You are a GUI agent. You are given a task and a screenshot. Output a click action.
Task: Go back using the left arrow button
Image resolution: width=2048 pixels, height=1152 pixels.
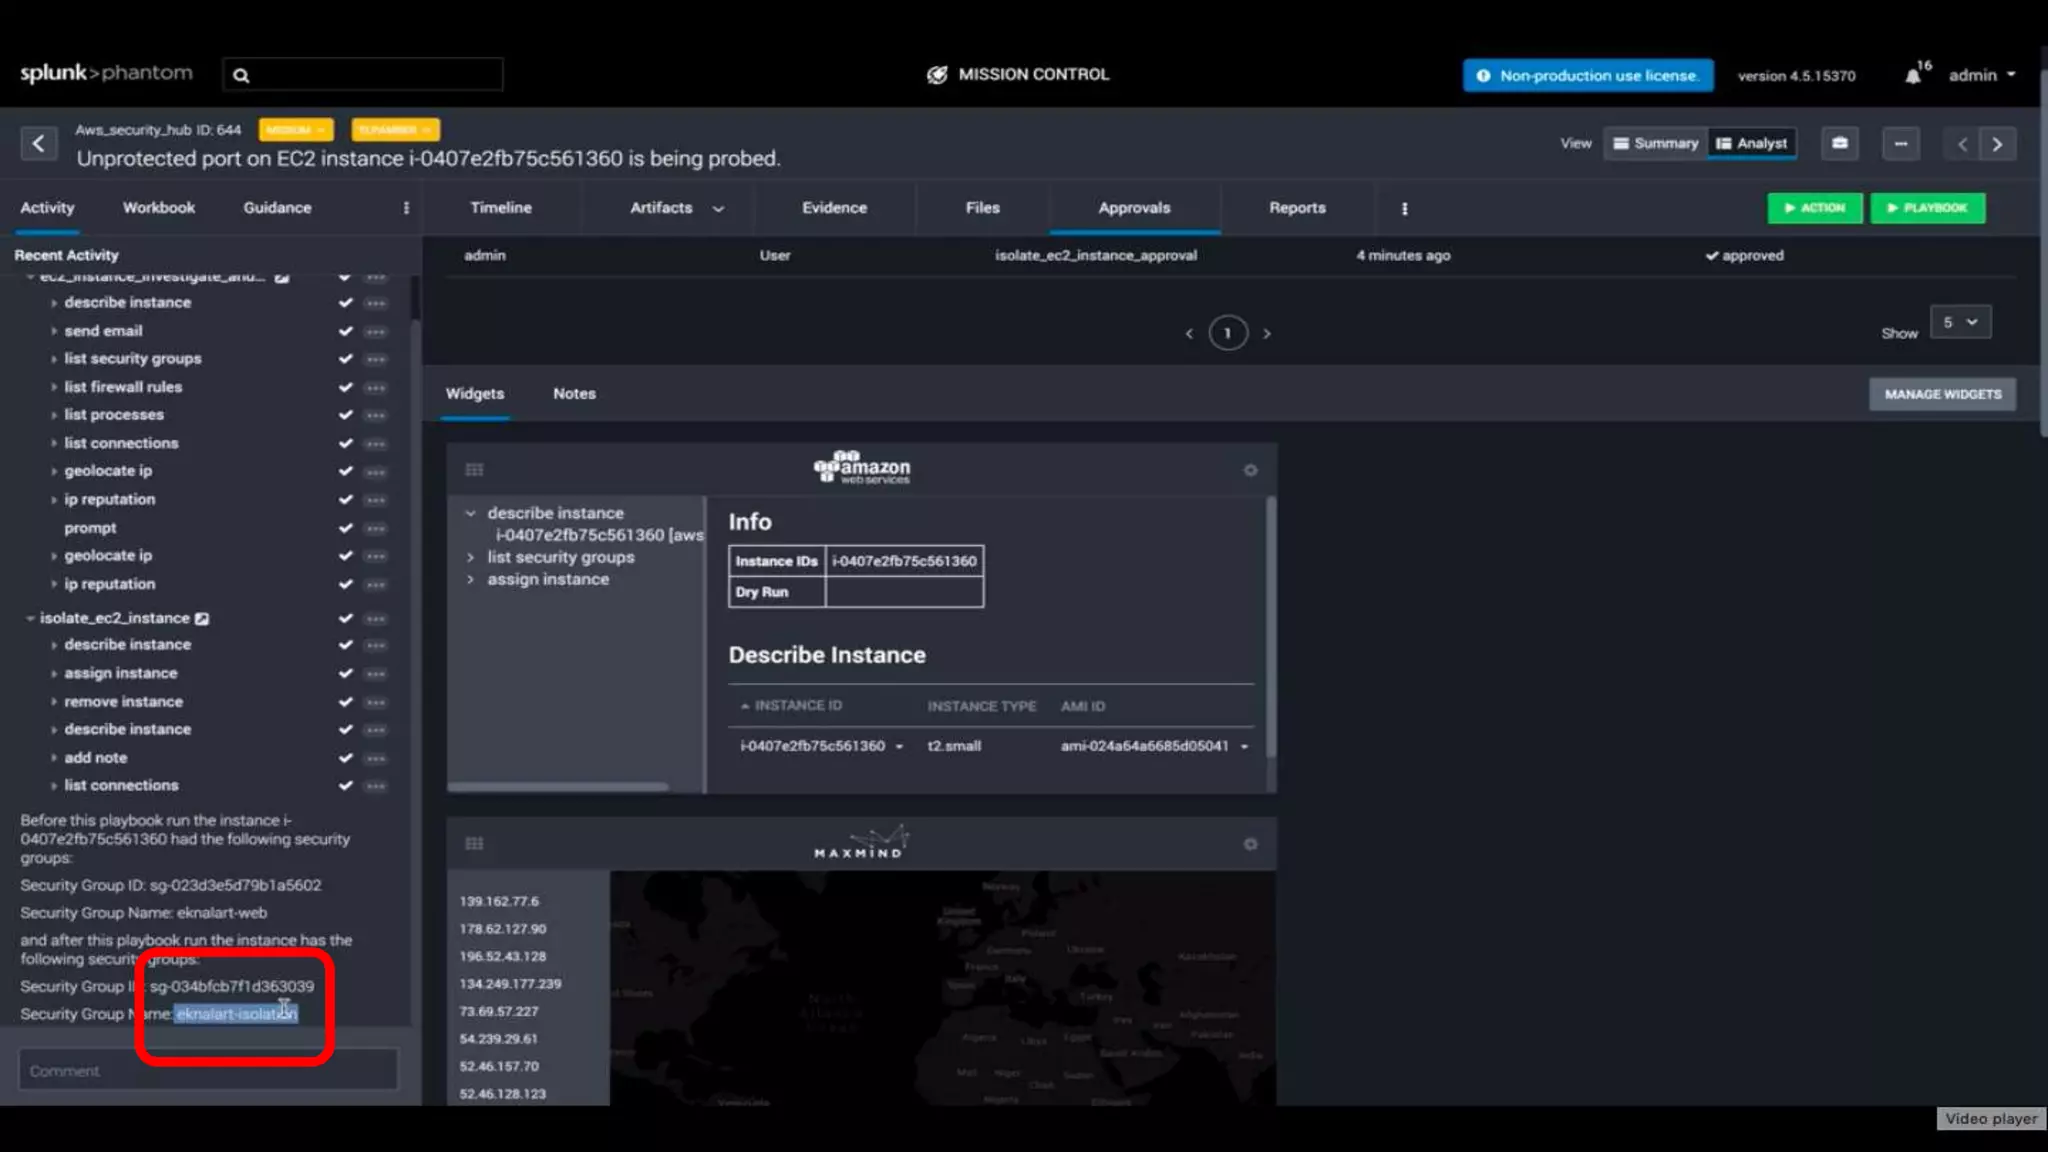[x=38, y=144]
